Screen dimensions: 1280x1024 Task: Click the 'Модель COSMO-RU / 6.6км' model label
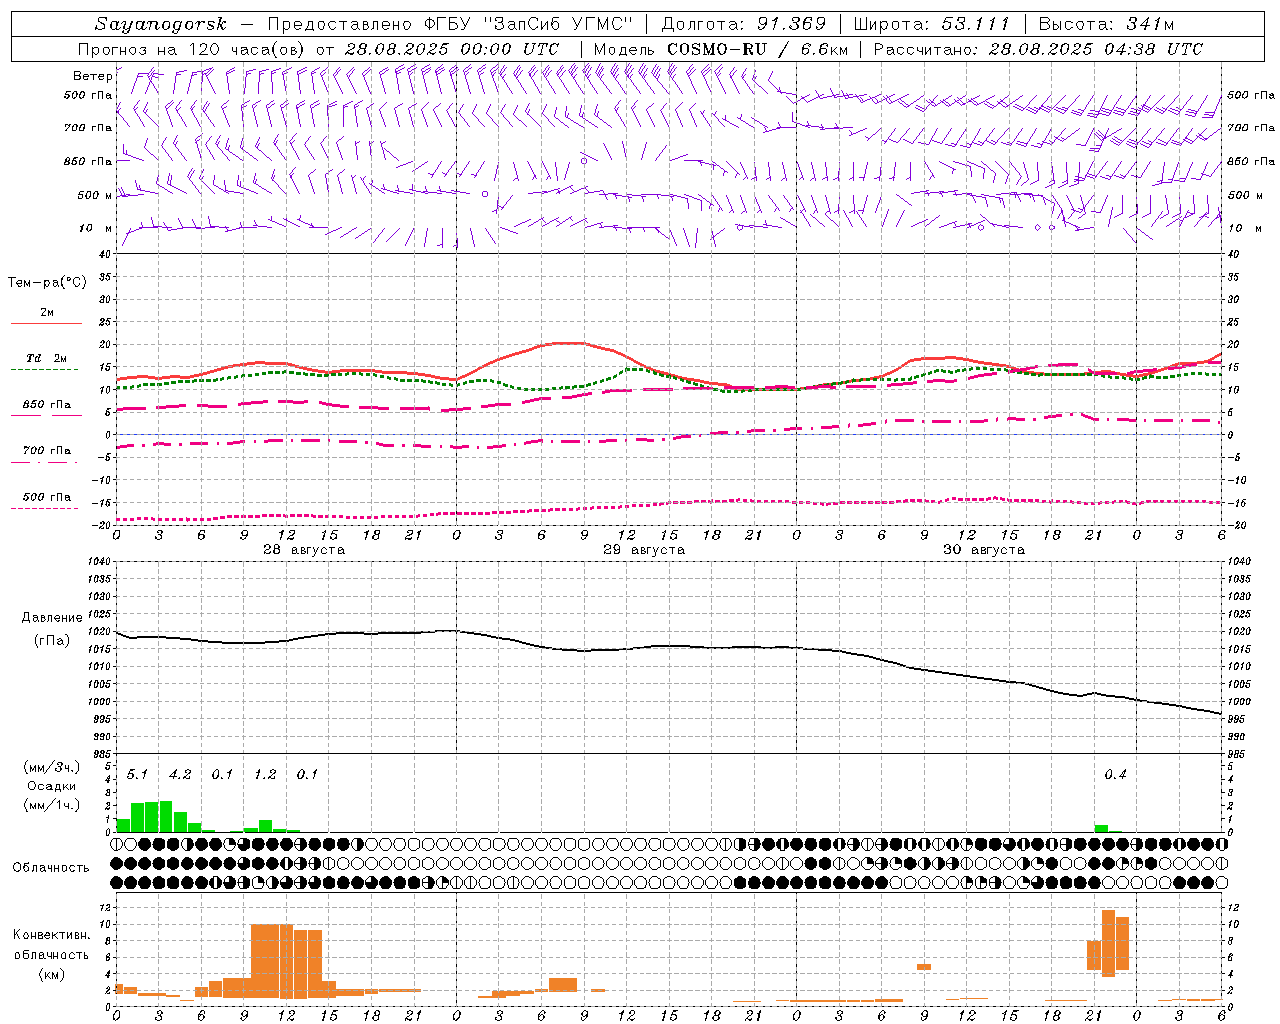tap(721, 49)
